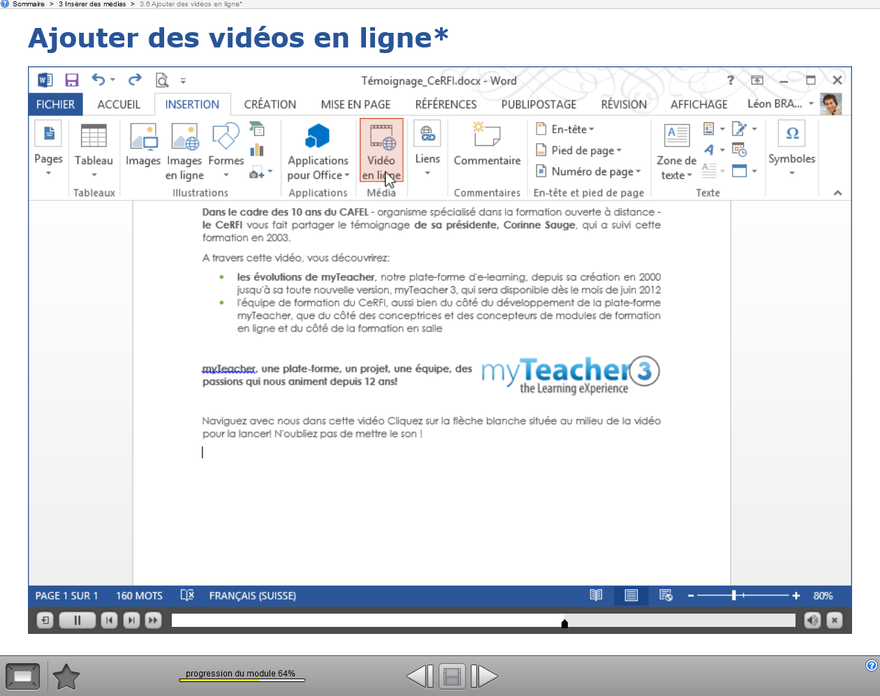This screenshot has width=880, height=696.
Task: Mute the tutorial with speaker button
Action: (x=812, y=621)
